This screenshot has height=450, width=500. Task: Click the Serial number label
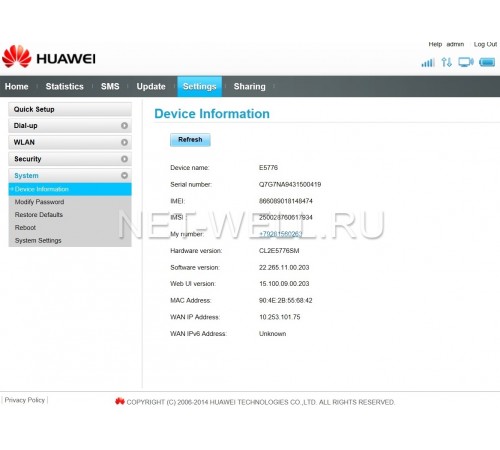pyautogui.click(x=191, y=184)
